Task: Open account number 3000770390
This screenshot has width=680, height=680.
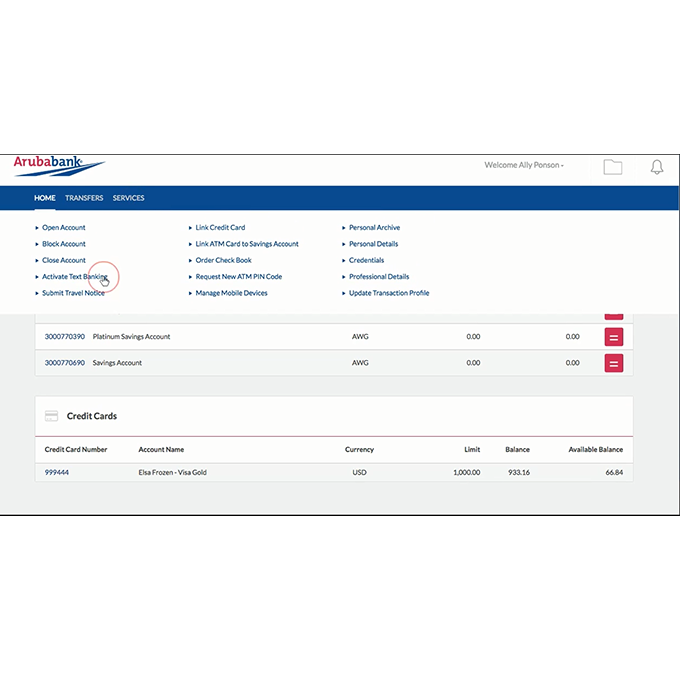Action: [65, 337]
